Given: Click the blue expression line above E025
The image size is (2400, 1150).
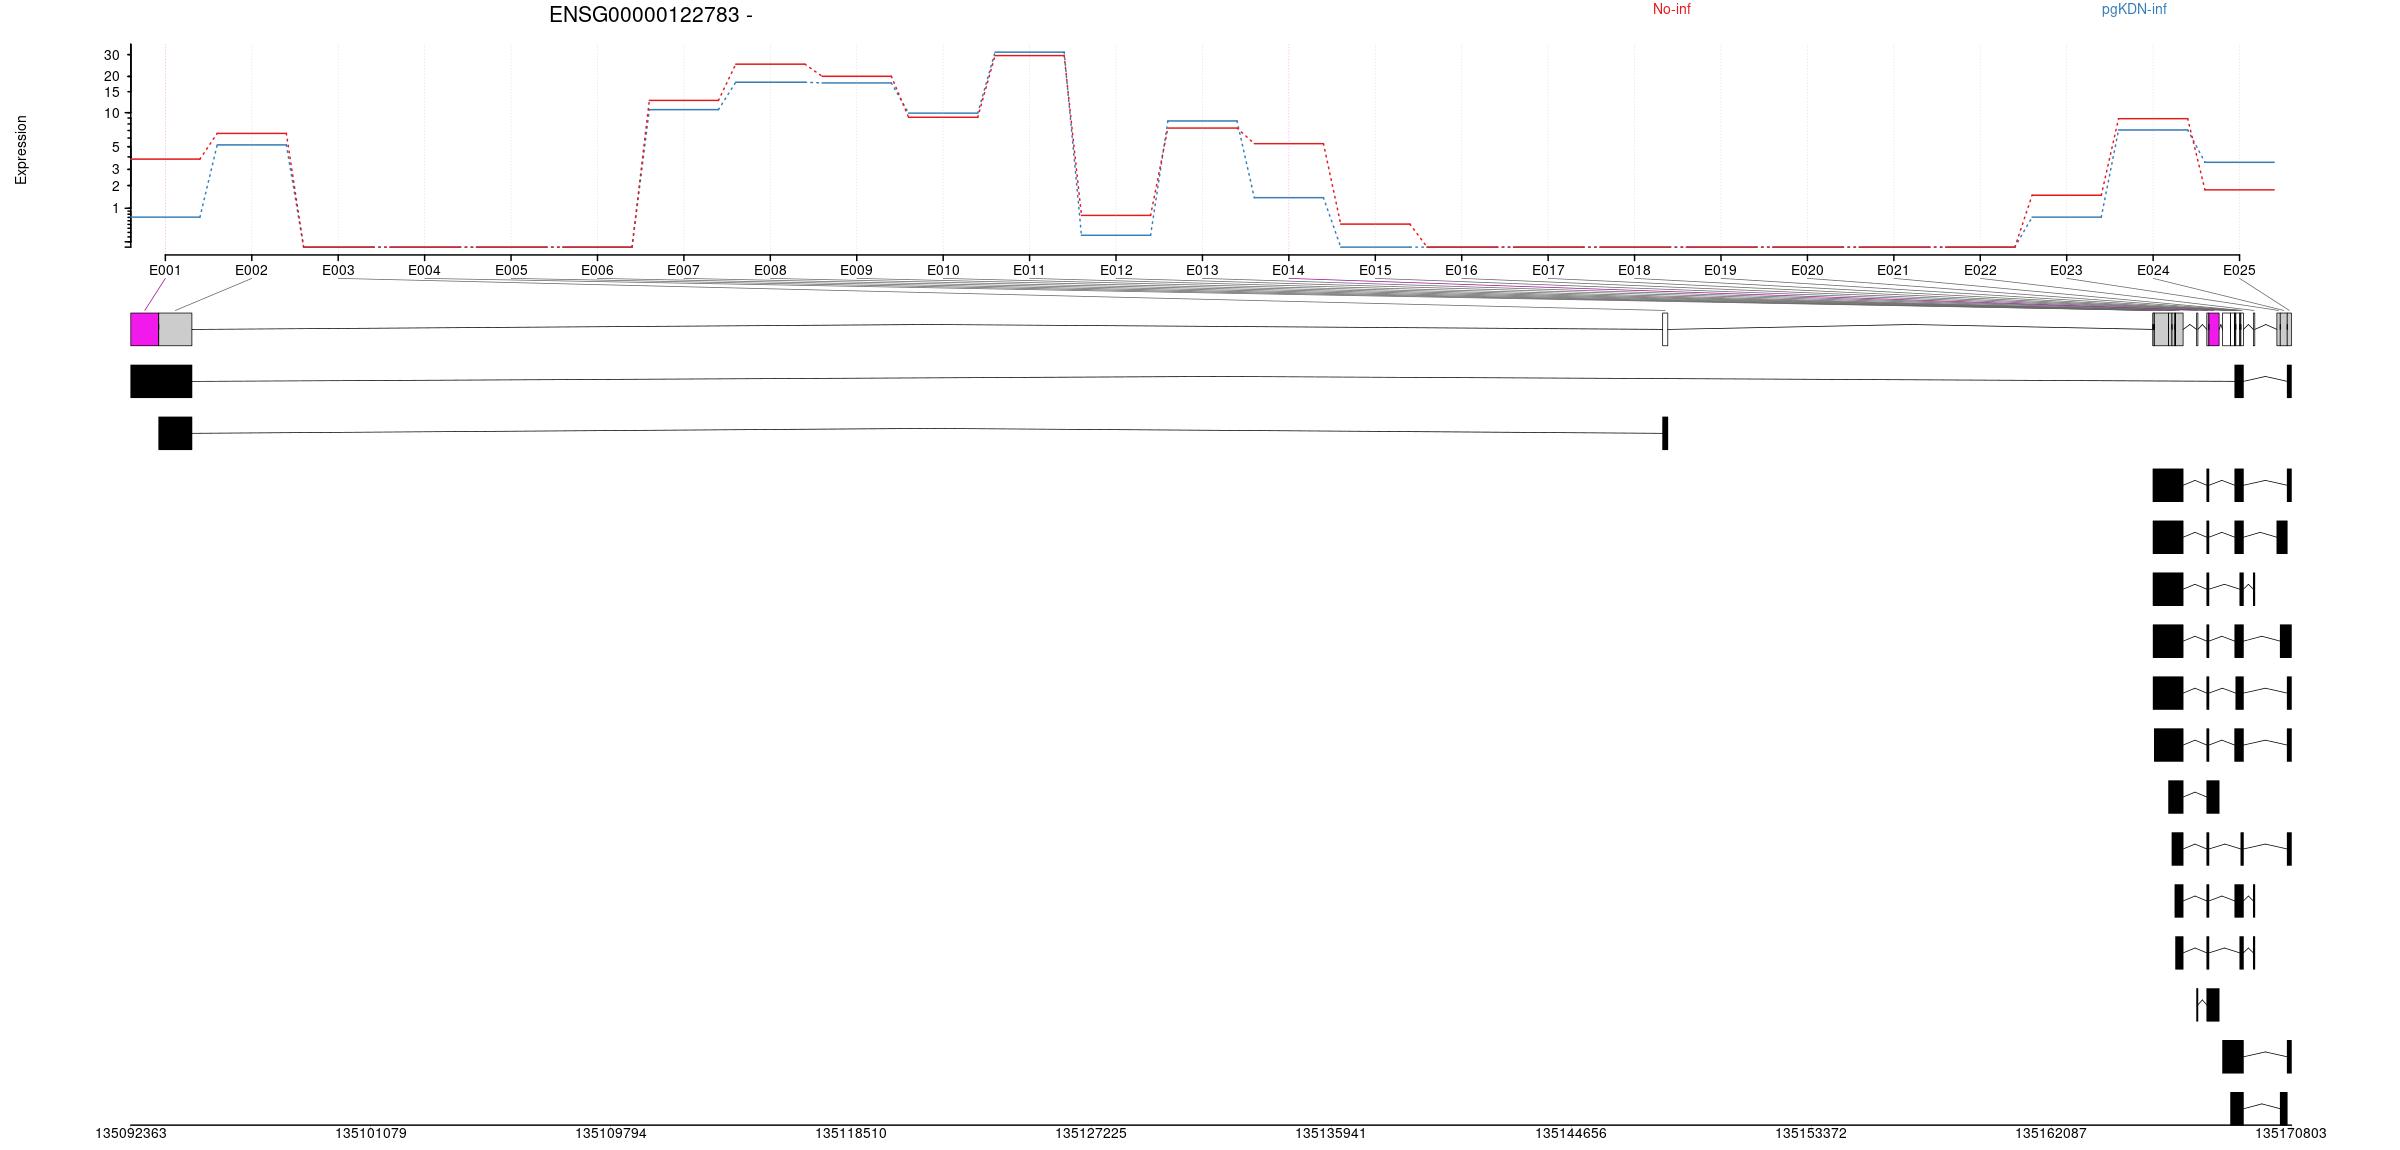Looking at the screenshot, I should pos(2239,162).
